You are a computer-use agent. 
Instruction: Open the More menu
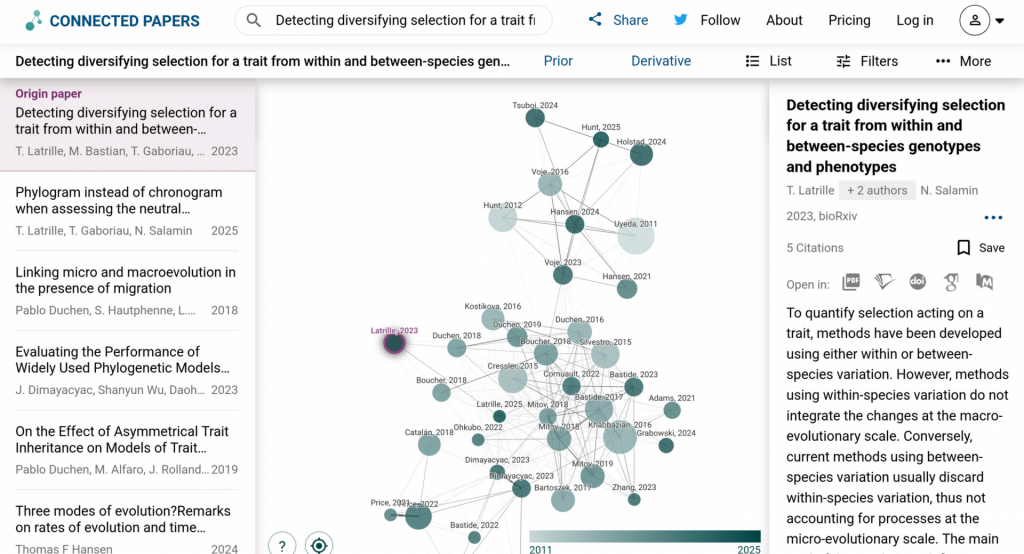click(x=963, y=61)
